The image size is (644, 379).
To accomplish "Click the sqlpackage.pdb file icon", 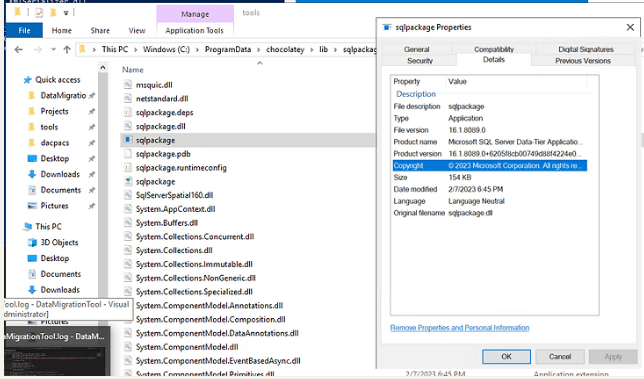I will pyautogui.click(x=128, y=154).
